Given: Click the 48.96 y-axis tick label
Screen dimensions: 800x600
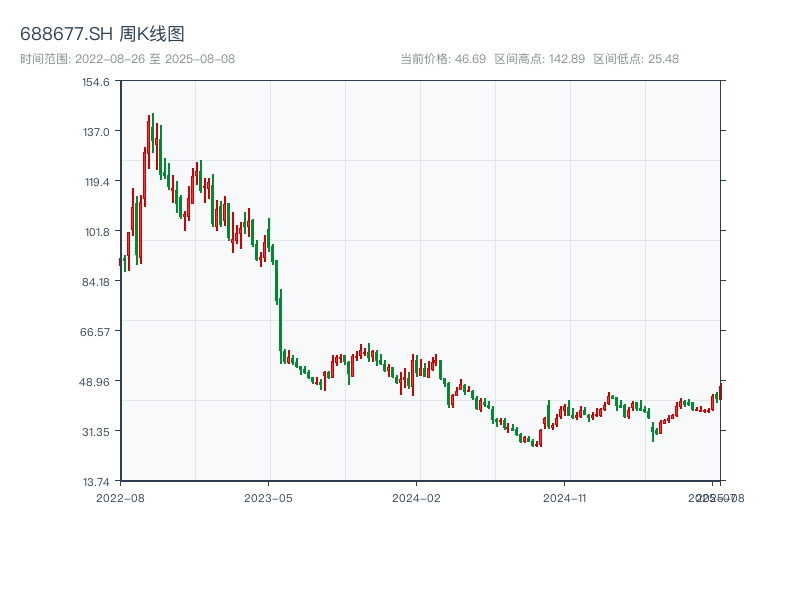Looking at the screenshot, I should [96, 381].
